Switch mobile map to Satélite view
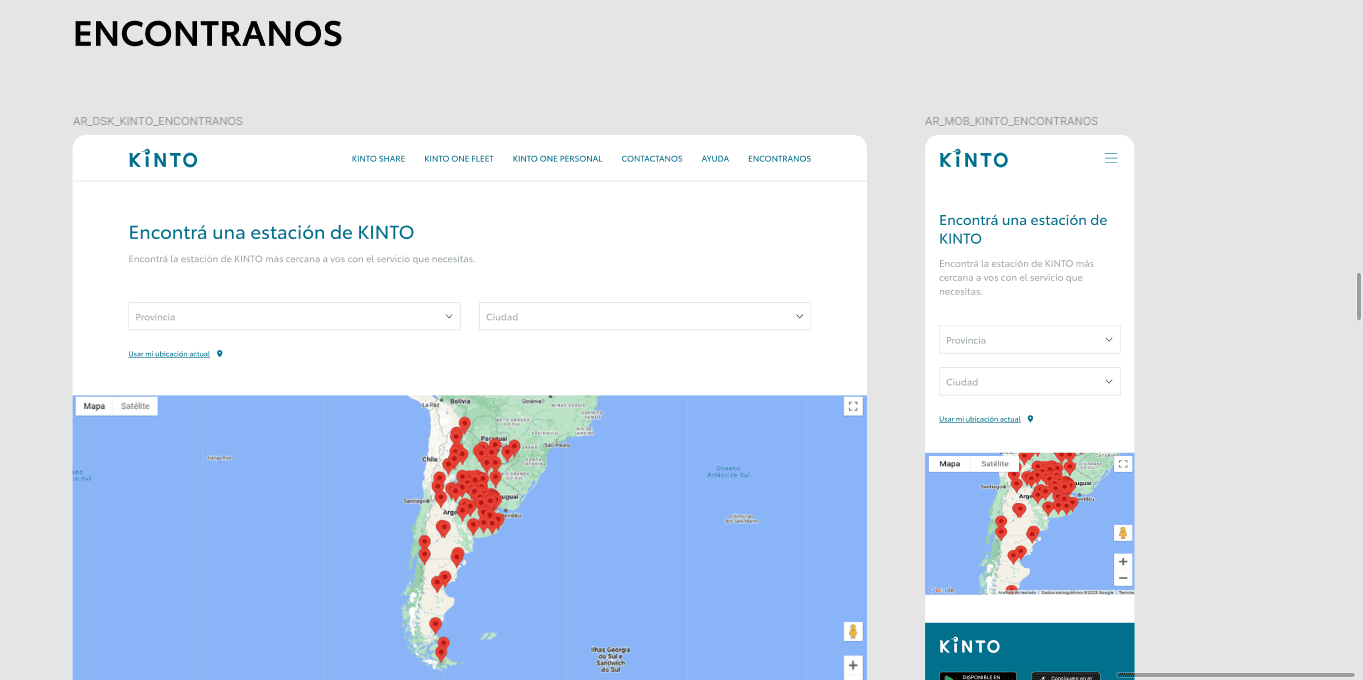Viewport: 1363px width, 680px height. coord(995,464)
